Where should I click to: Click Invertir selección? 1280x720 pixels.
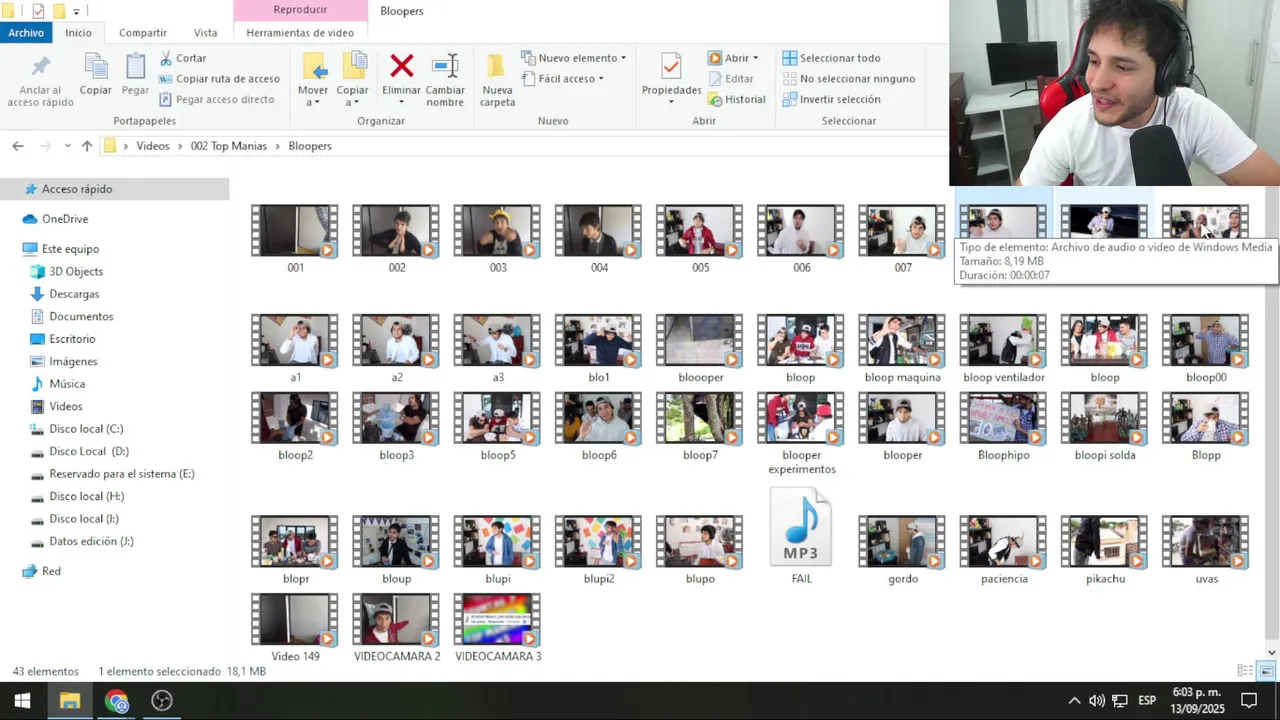[831, 99]
